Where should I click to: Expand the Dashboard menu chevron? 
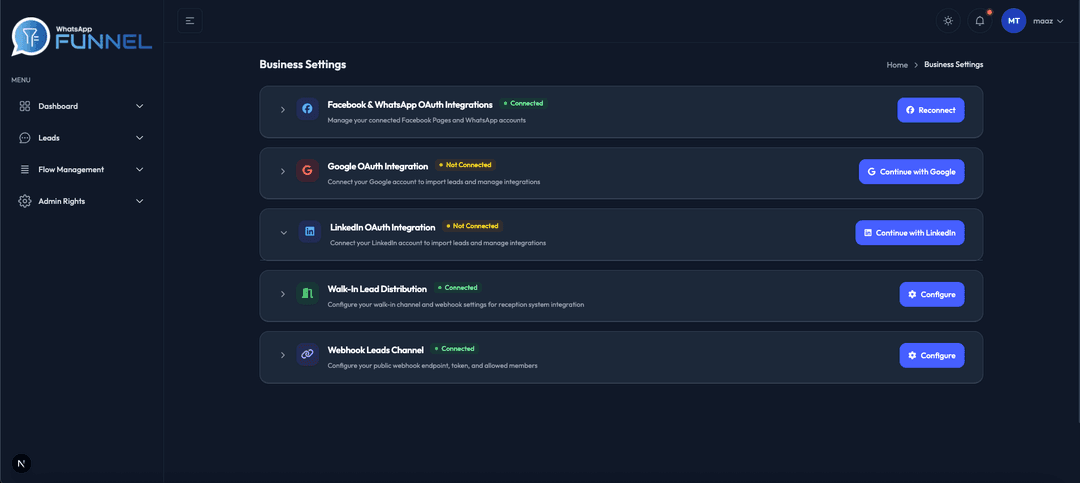click(x=140, y=106)
